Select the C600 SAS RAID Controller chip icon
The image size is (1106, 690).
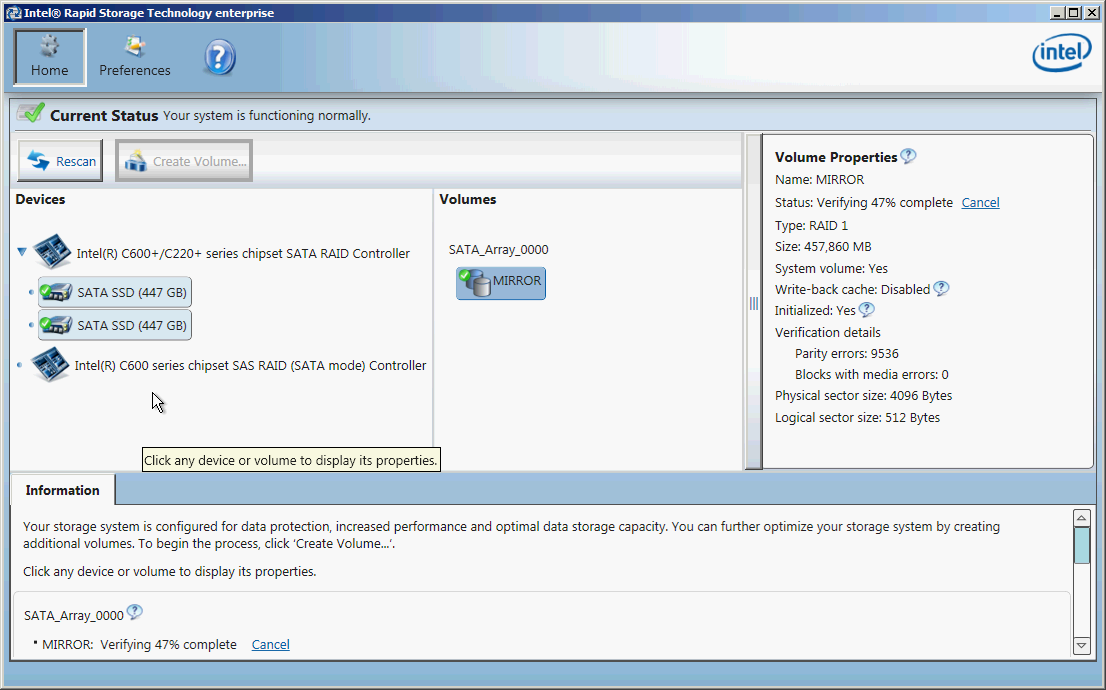pyautogui.click(x=51, y=364)
